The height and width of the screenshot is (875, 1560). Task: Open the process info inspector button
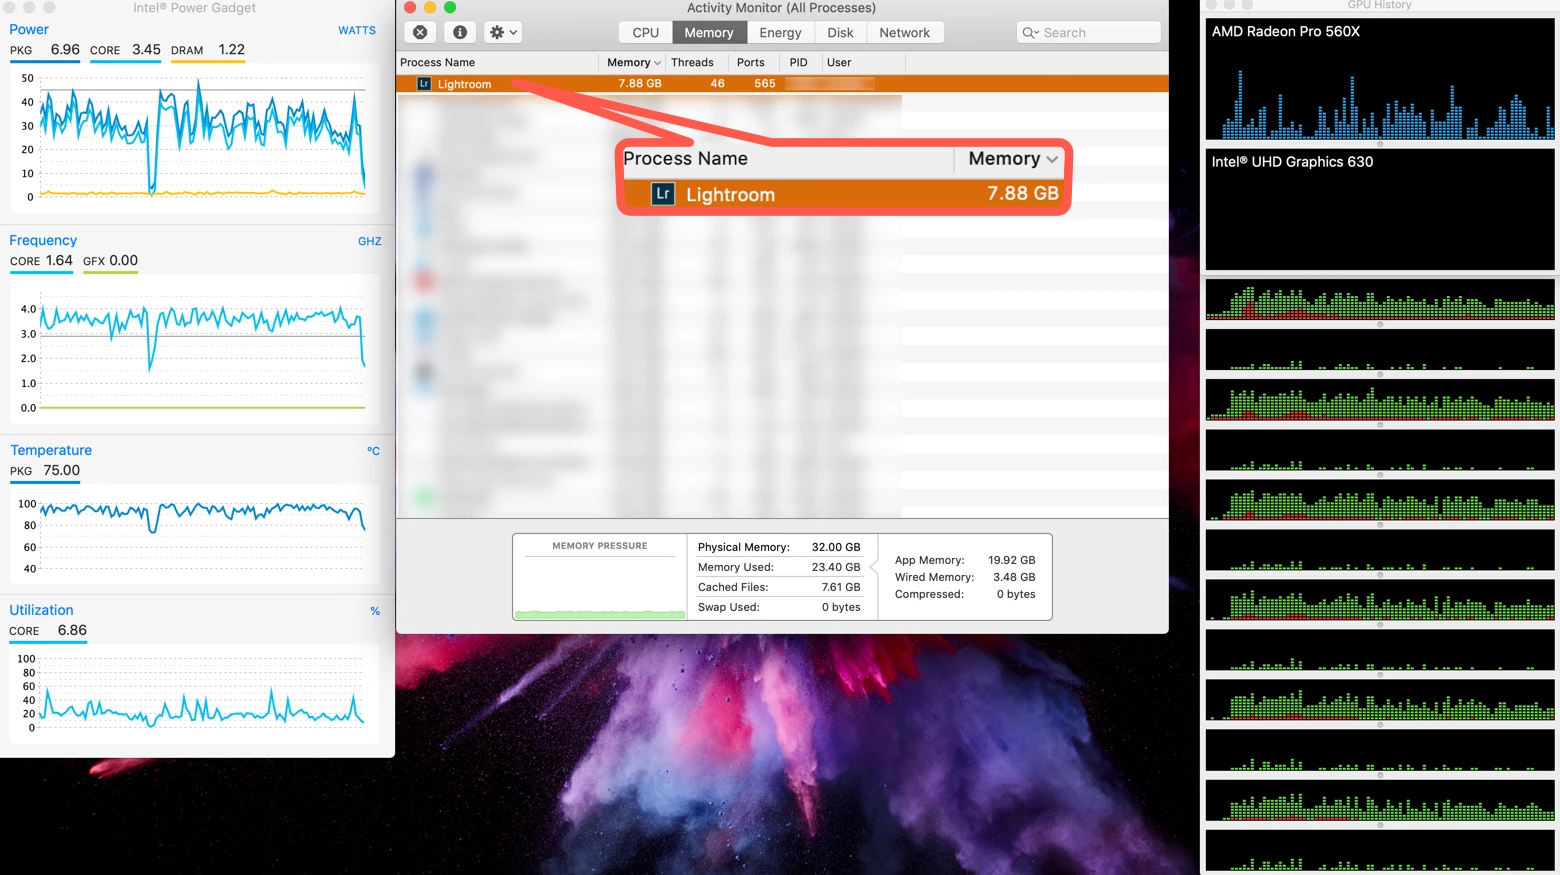(x=460, y=32)
